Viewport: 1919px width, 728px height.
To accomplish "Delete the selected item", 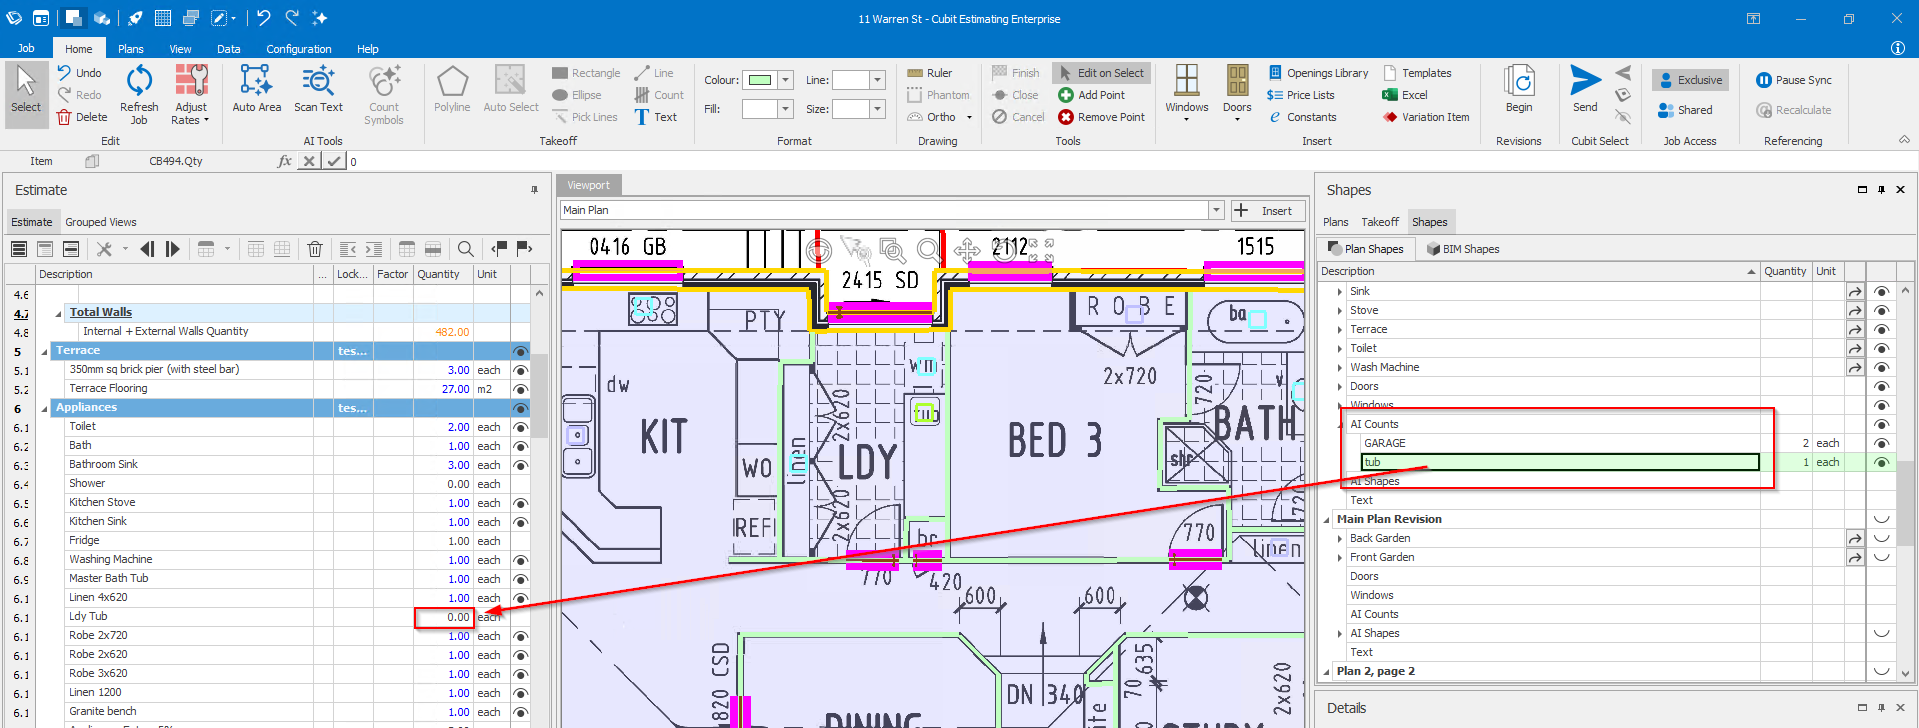I will pyautogui.click(x=82, y=117).
